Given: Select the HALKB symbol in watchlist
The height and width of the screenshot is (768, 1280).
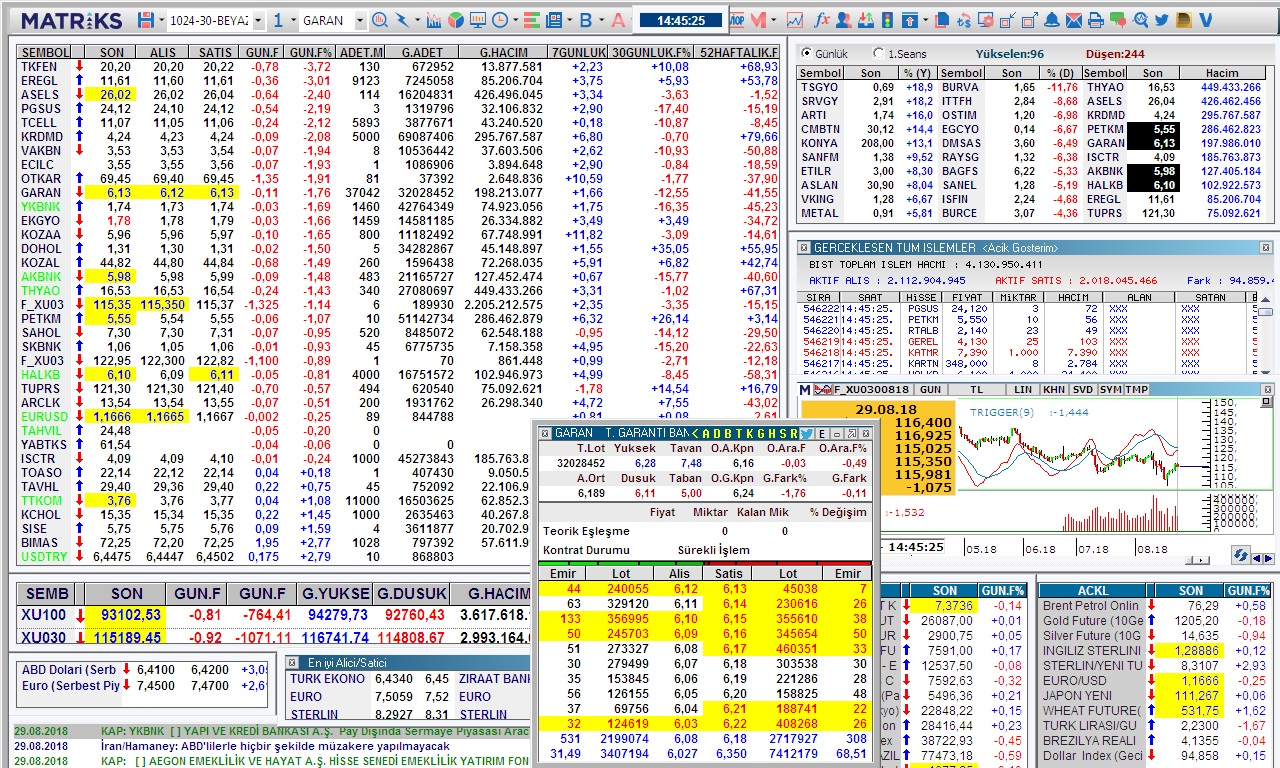Looking at the screenshot, I should click(x=40, y=374).
